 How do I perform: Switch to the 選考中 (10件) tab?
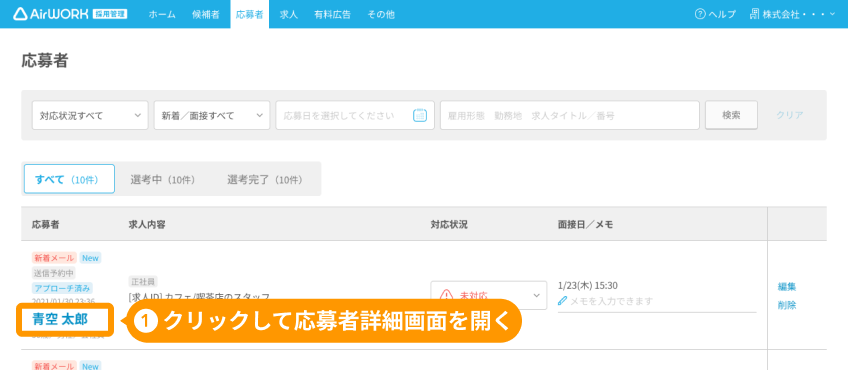[x=163, y=180]
